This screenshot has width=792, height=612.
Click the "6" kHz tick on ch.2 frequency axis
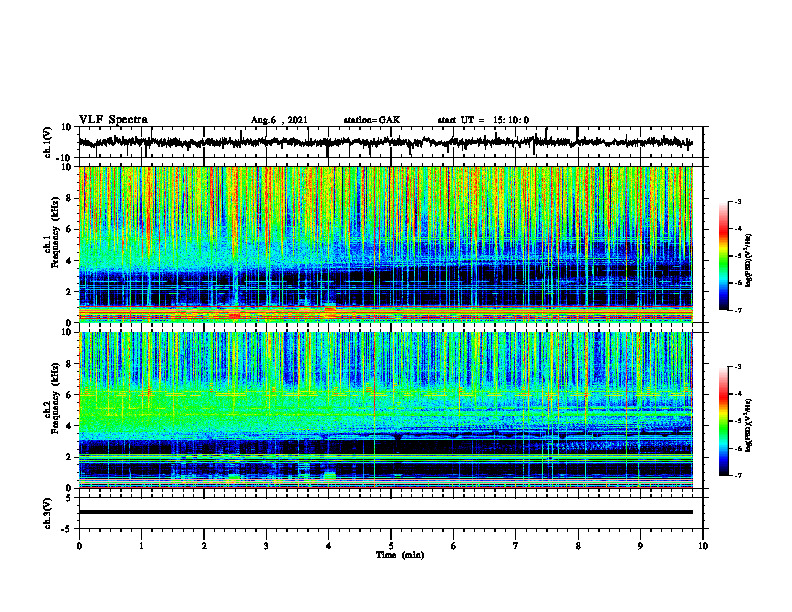[70, 395]
